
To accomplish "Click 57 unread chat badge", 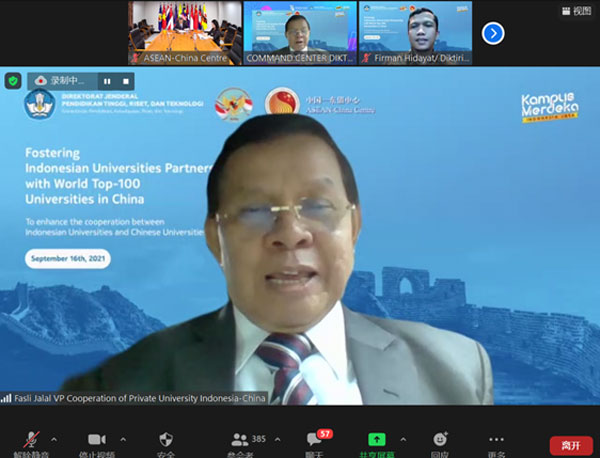I will coord(325,434).
